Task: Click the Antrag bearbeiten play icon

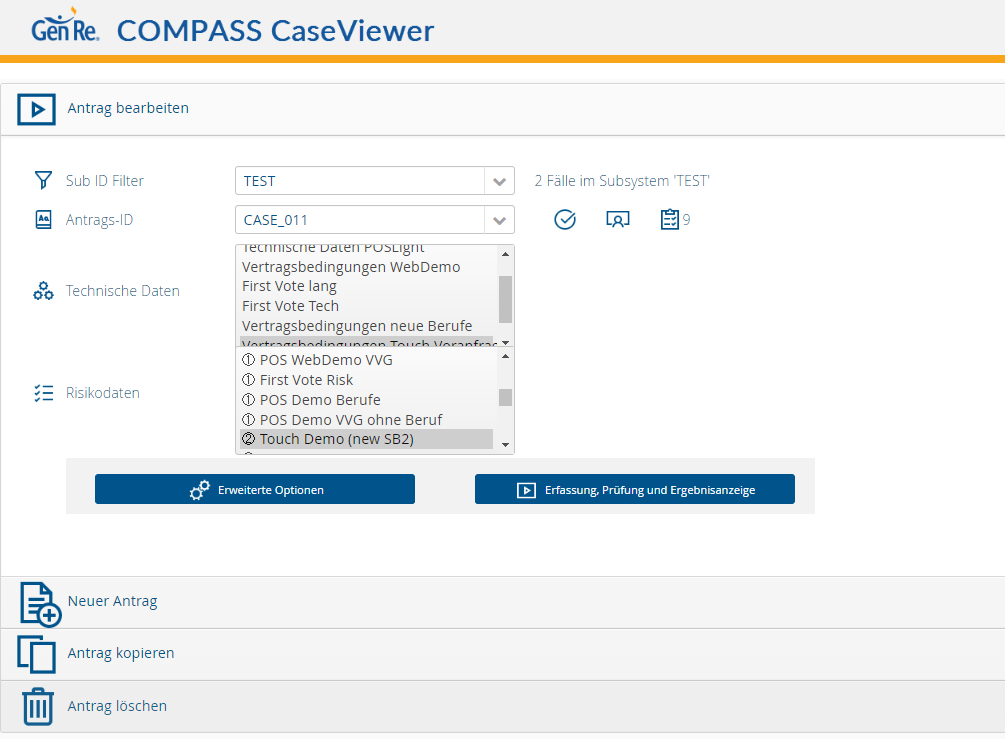Action: 36,109
